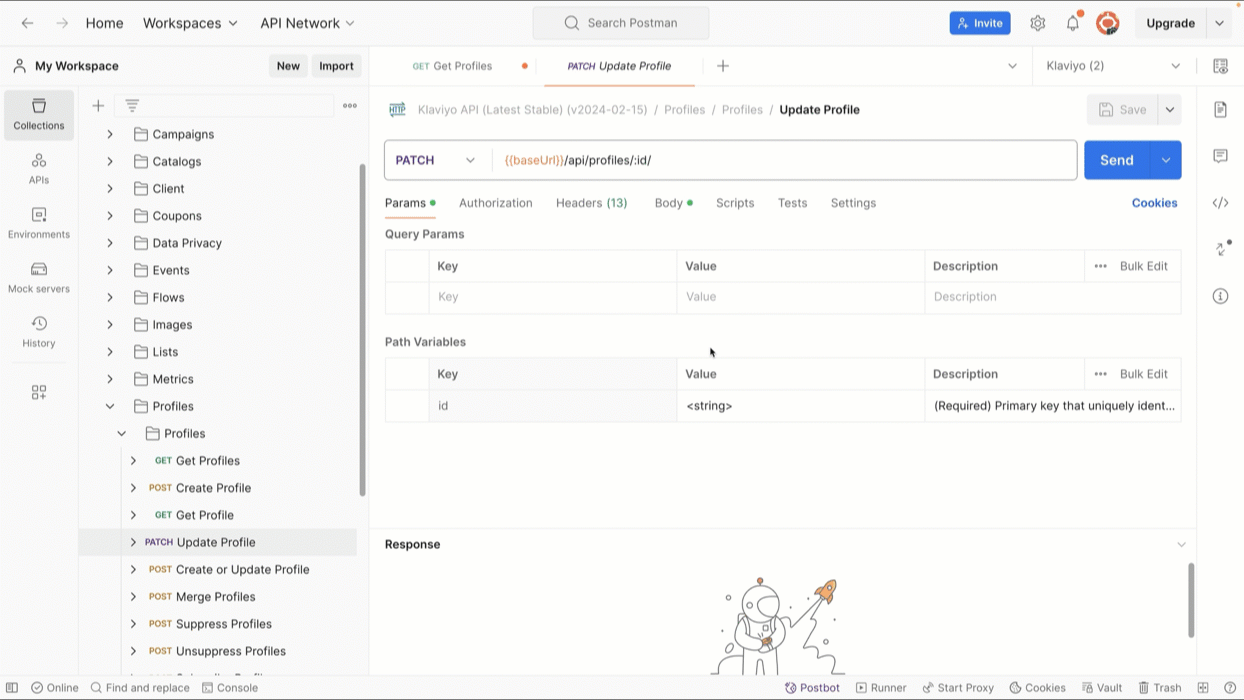Open the Save options dropdown arrow

(1170, 110)
